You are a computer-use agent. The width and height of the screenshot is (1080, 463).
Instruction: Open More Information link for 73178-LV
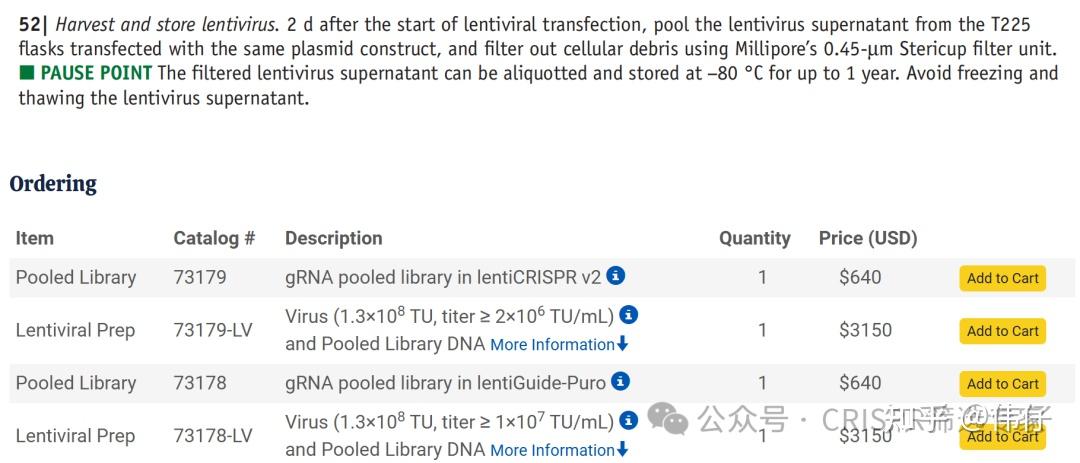[552, 451]
